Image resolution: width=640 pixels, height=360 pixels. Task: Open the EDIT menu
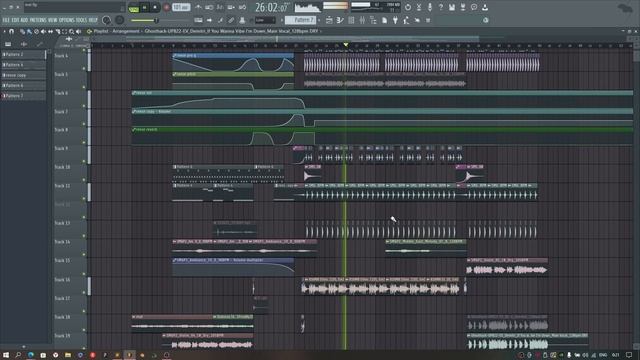(15, 20)
